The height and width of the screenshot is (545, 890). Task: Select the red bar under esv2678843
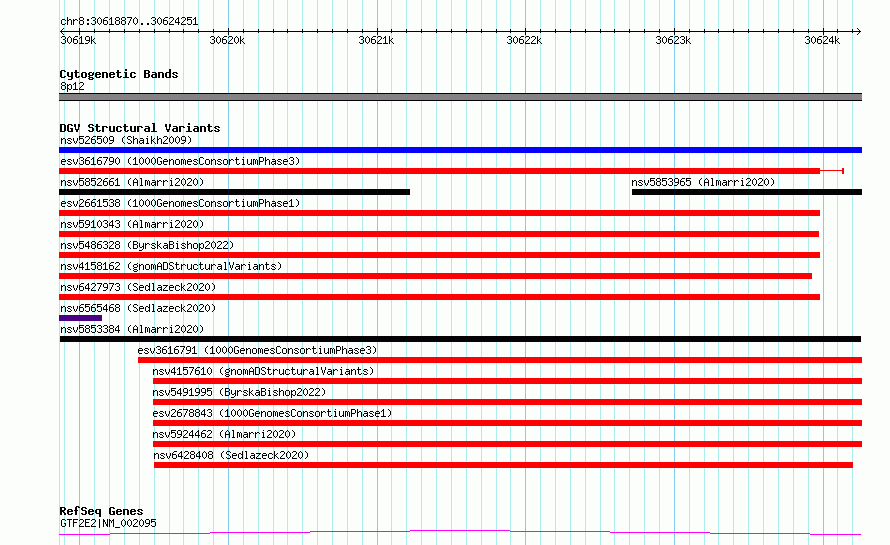pos(507,423)
